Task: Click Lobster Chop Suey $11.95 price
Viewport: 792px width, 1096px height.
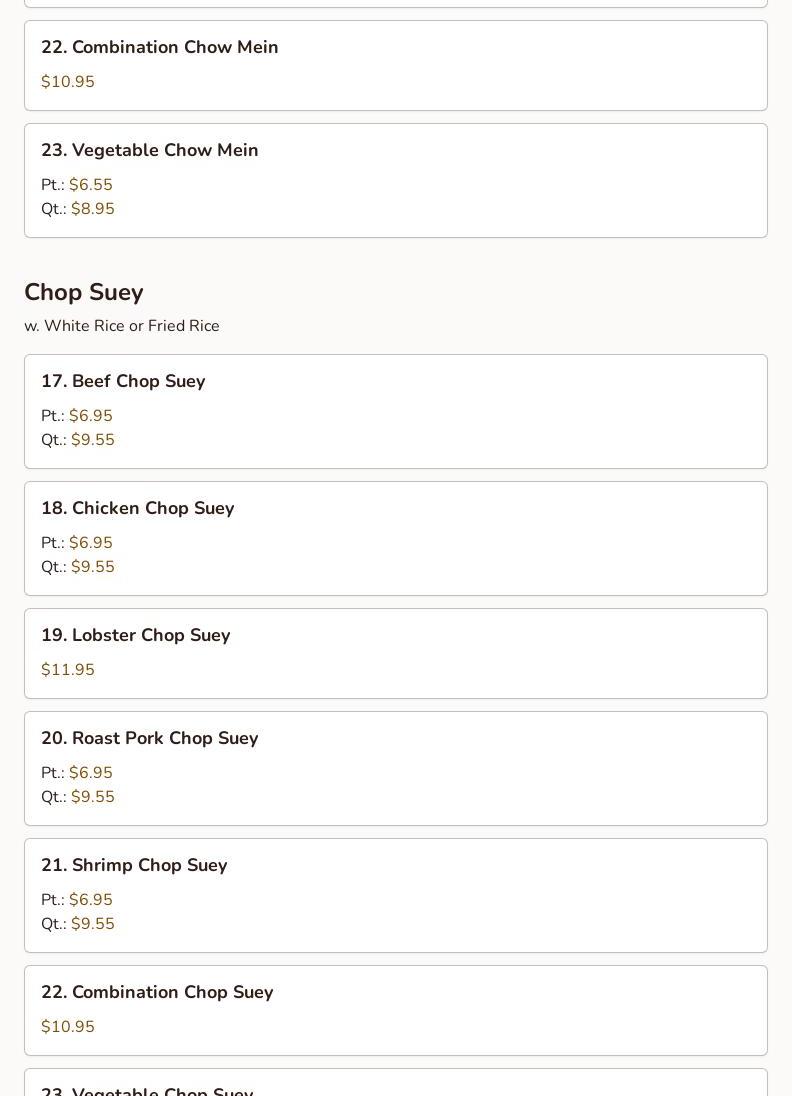Action: (68, 670)
